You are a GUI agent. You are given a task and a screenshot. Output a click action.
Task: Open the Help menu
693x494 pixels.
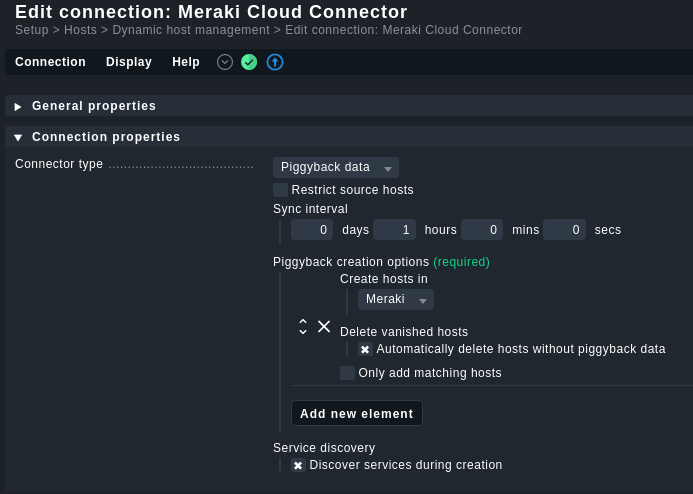186,62
